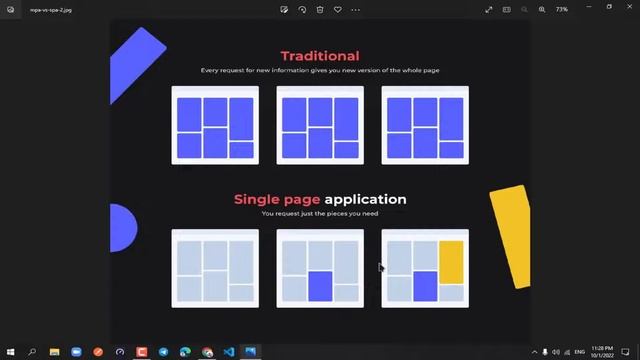The image size is (640, 360).
Task: Open network settings tray icon
Action: [567, 352]
